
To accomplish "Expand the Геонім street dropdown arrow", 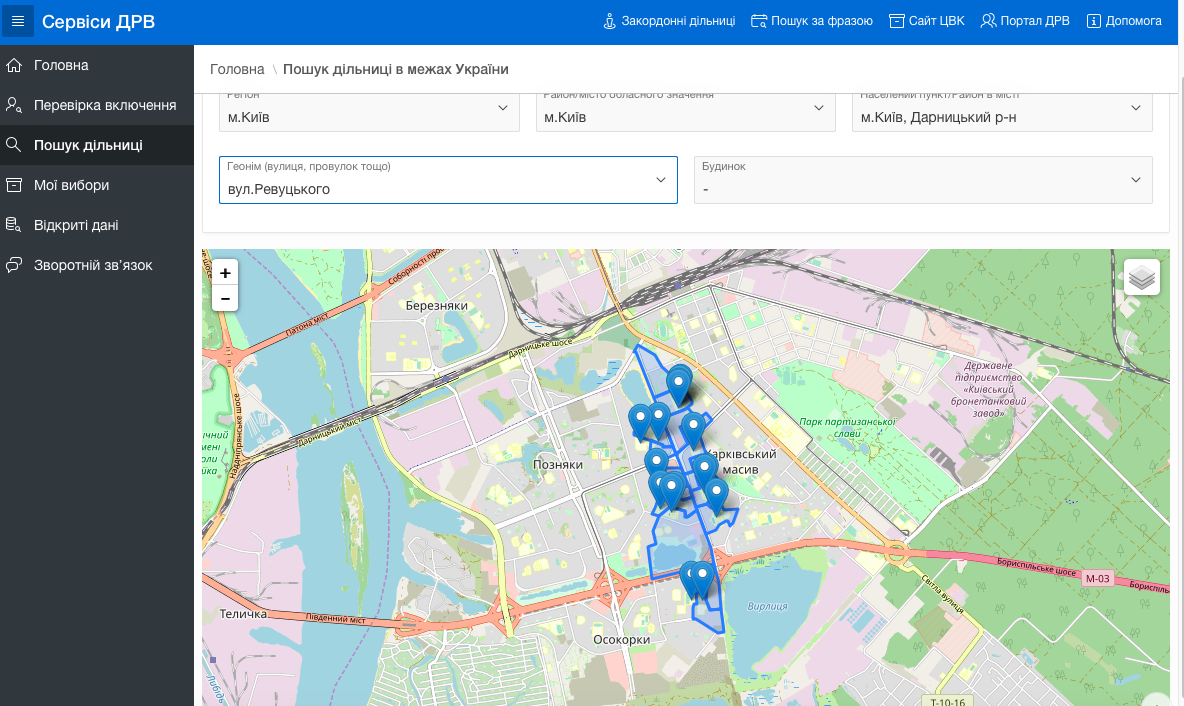I will tap(660, 180).
